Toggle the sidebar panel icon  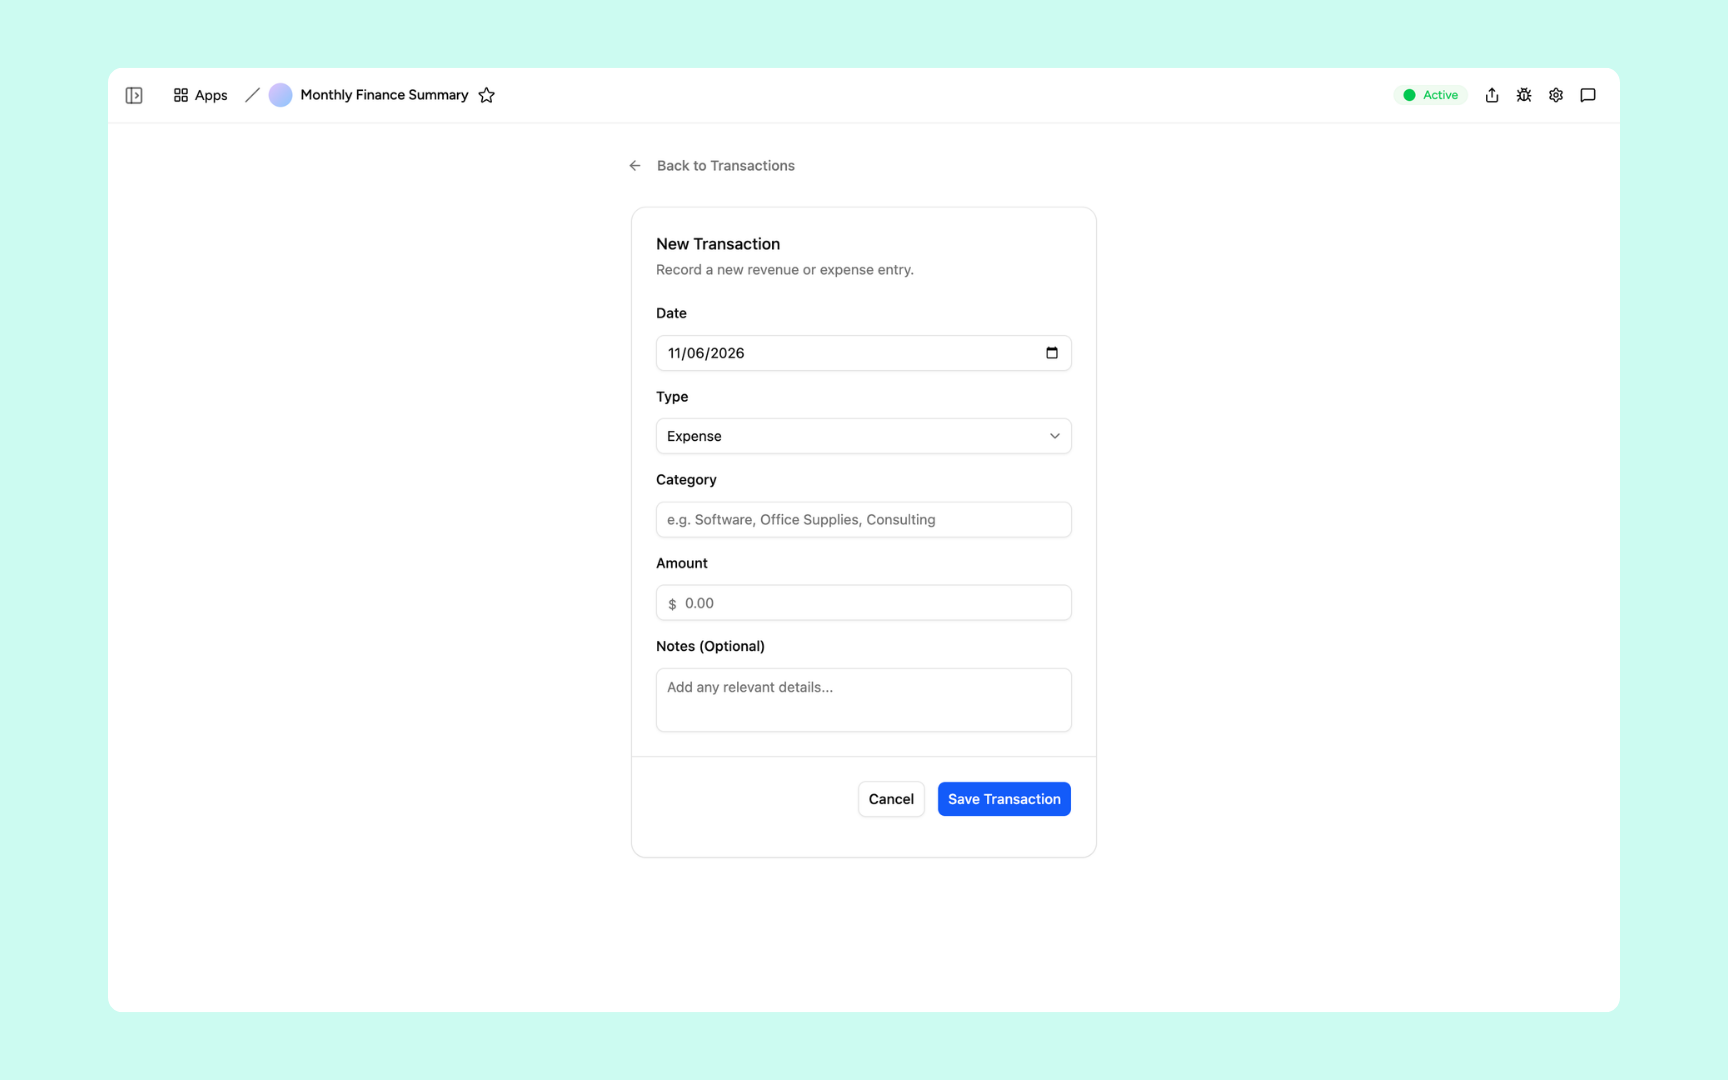click(134, 95)
